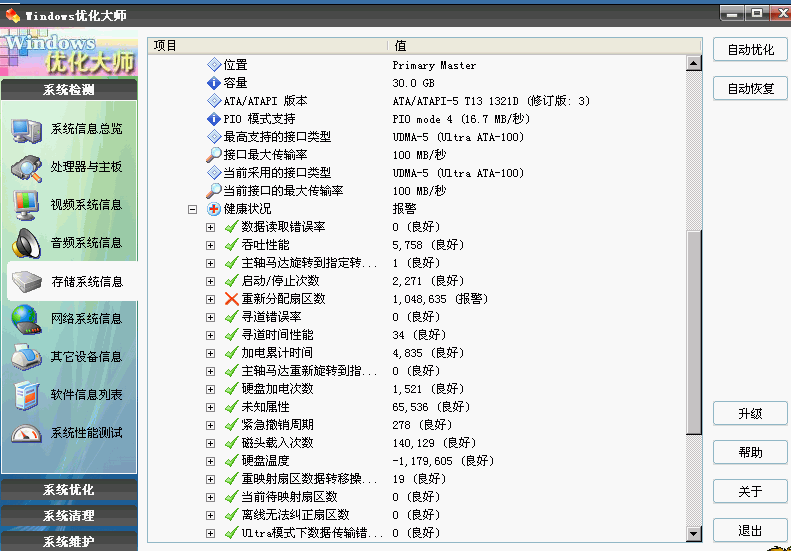Click the value 1,048,635 (报警)

pyautogui.click(x=440, y=299)
